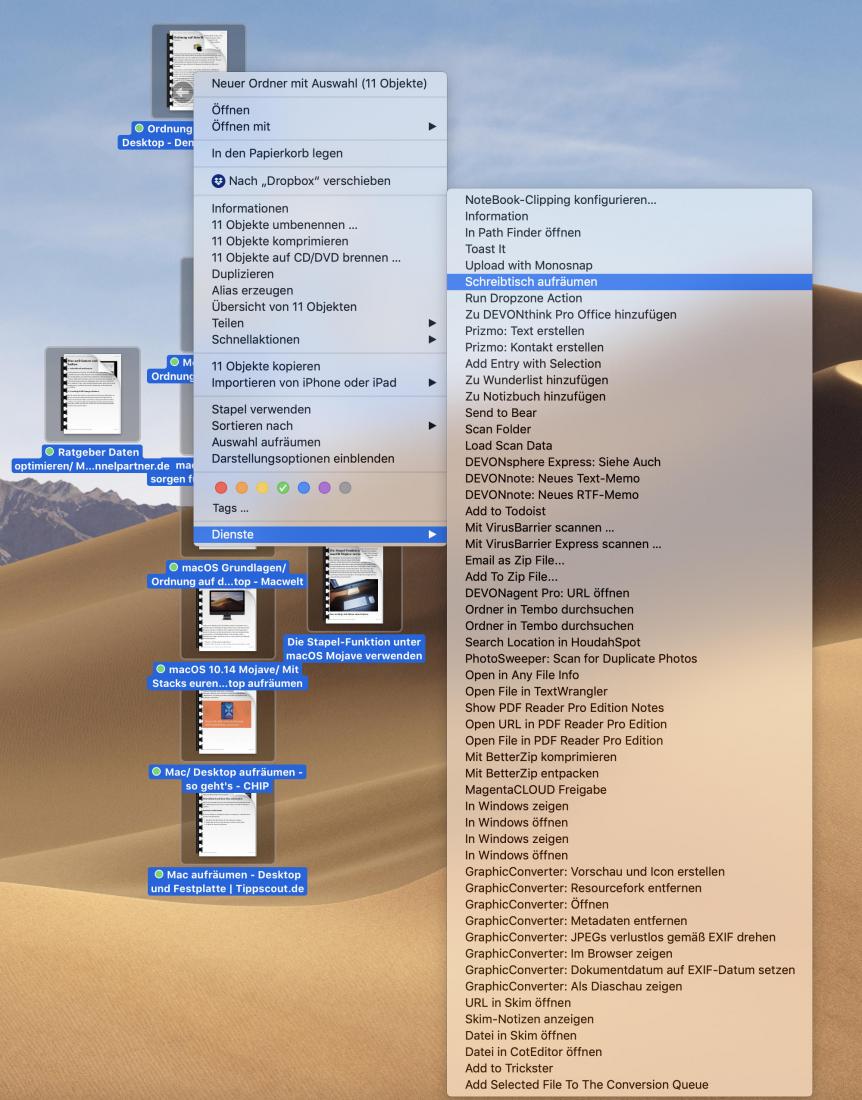Expand the 'Schnellaktionen' submenu

320,340
